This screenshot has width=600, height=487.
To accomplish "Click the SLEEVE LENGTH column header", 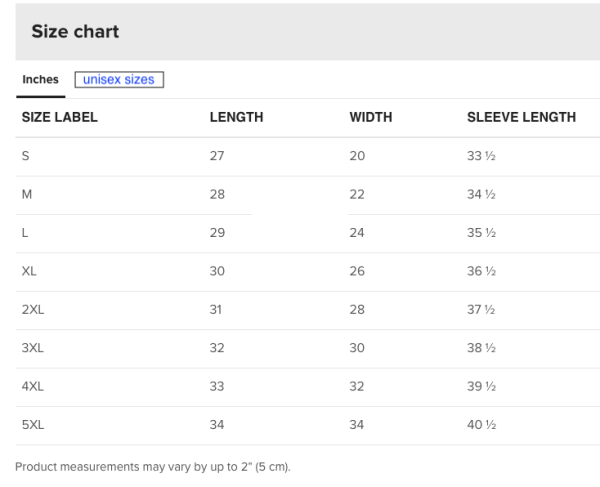I will (521, 118).
